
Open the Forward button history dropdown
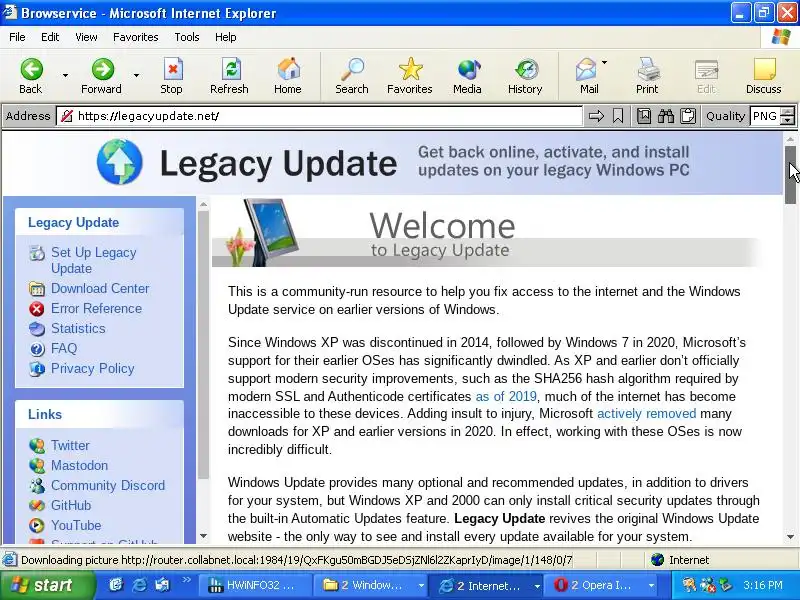136,76
